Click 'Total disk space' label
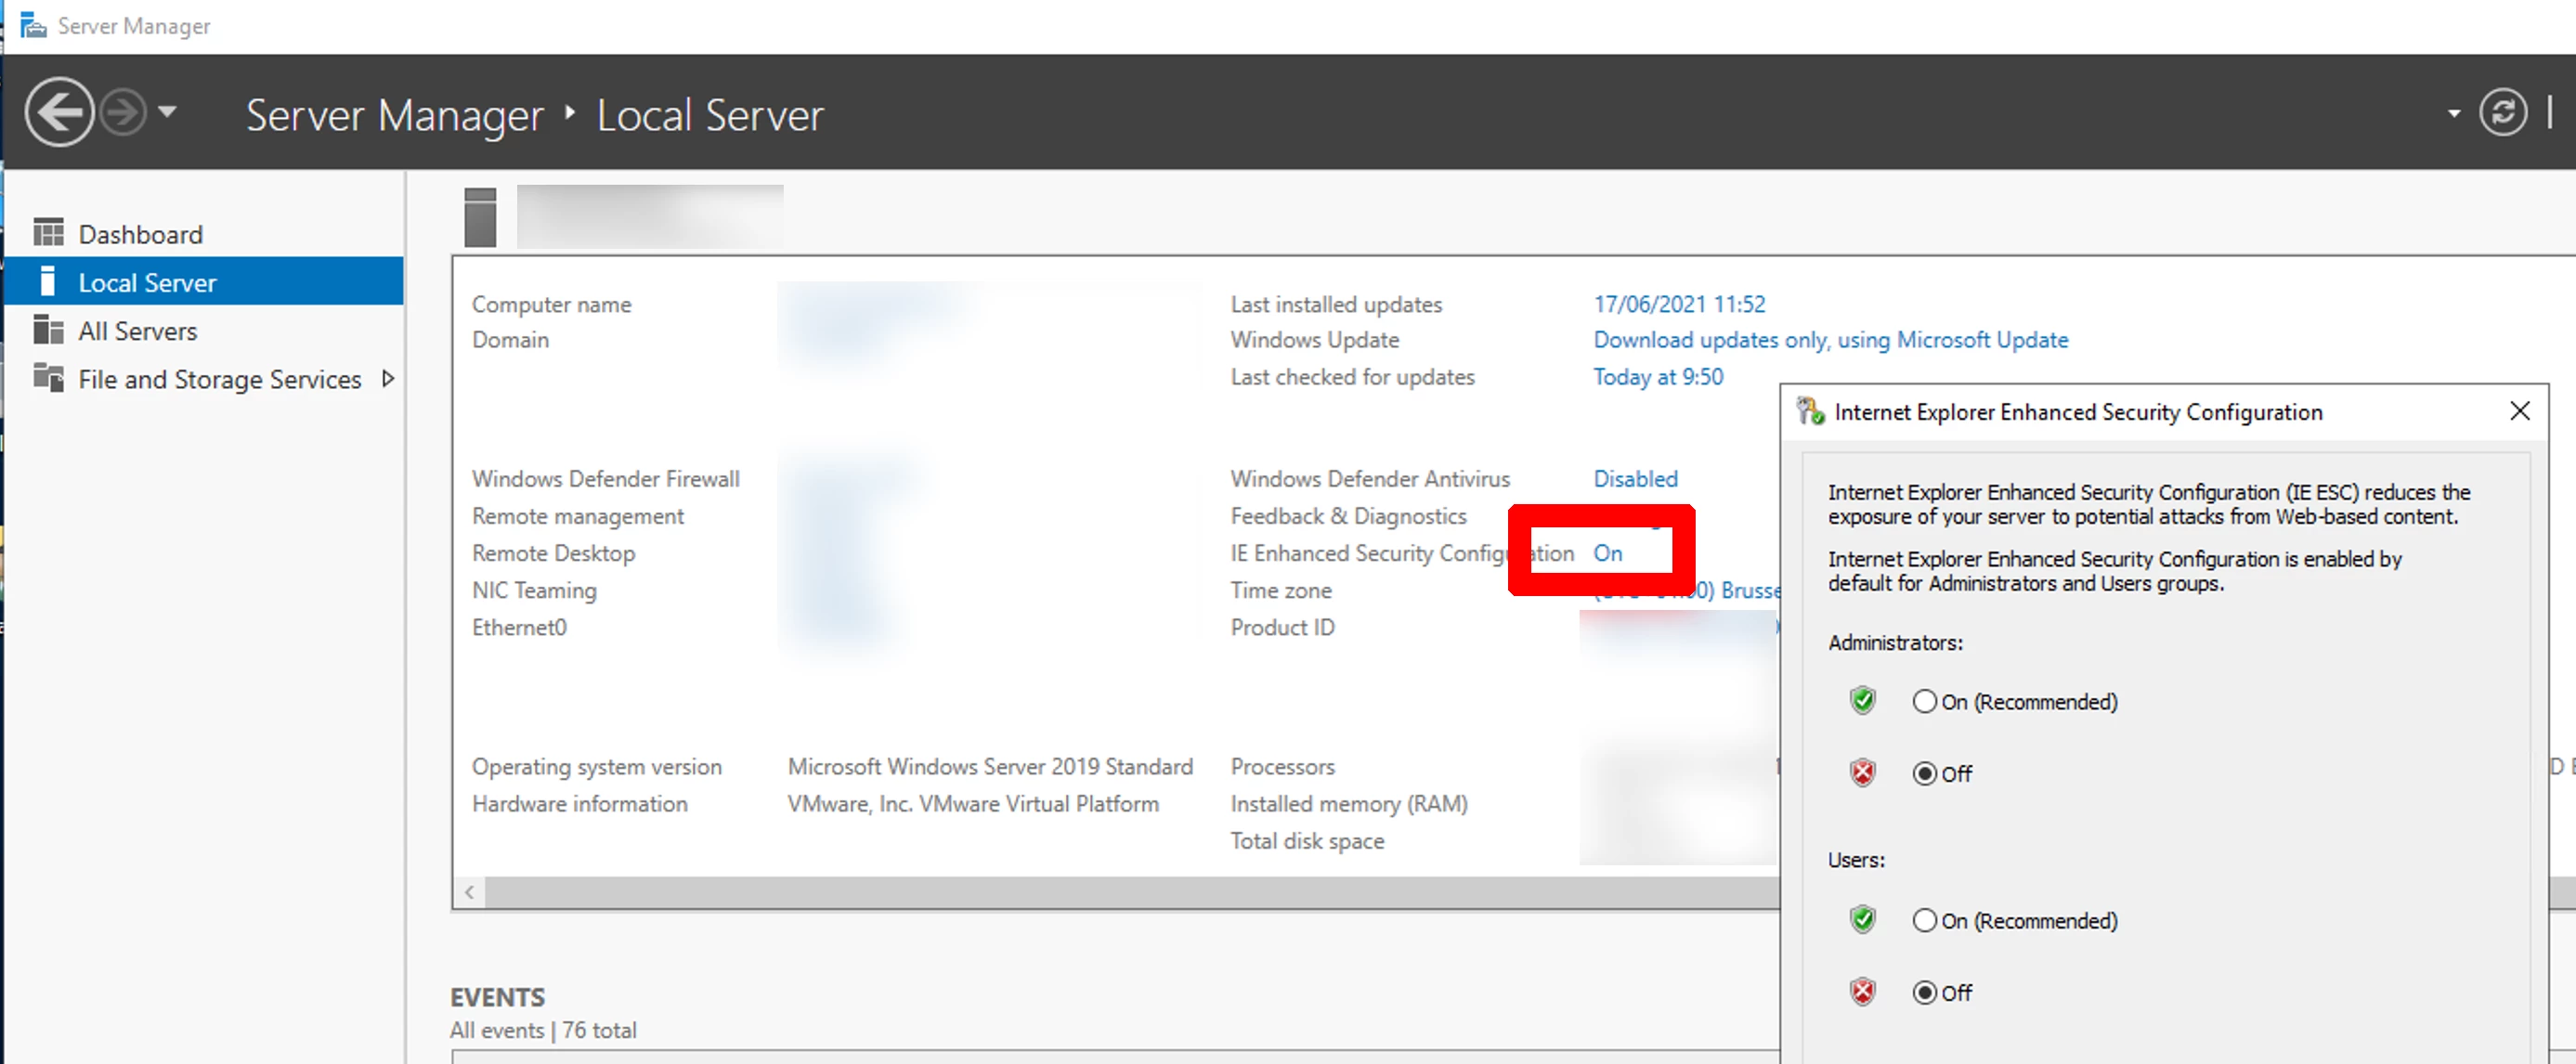This screenshot has width=2576, height=1064. (x=1307, y=841)
